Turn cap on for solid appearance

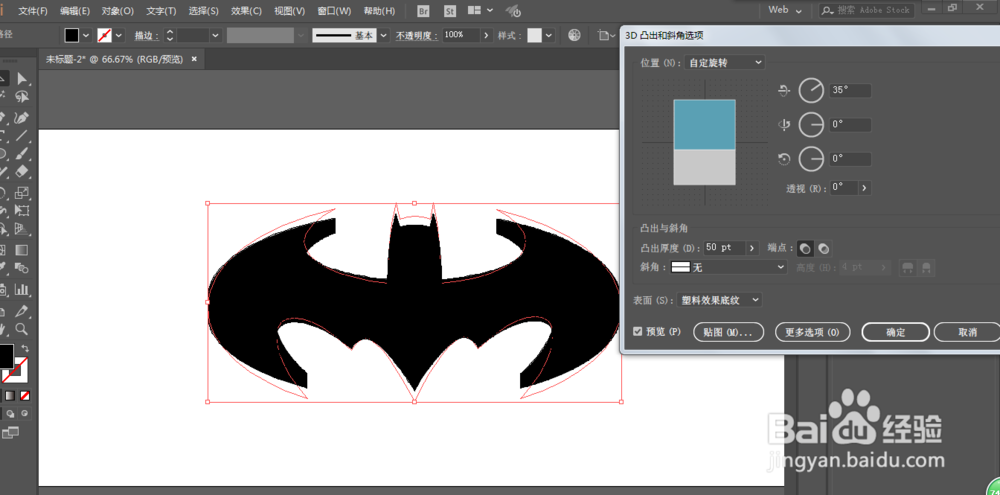pyautogui.click(x=806, y=248)
